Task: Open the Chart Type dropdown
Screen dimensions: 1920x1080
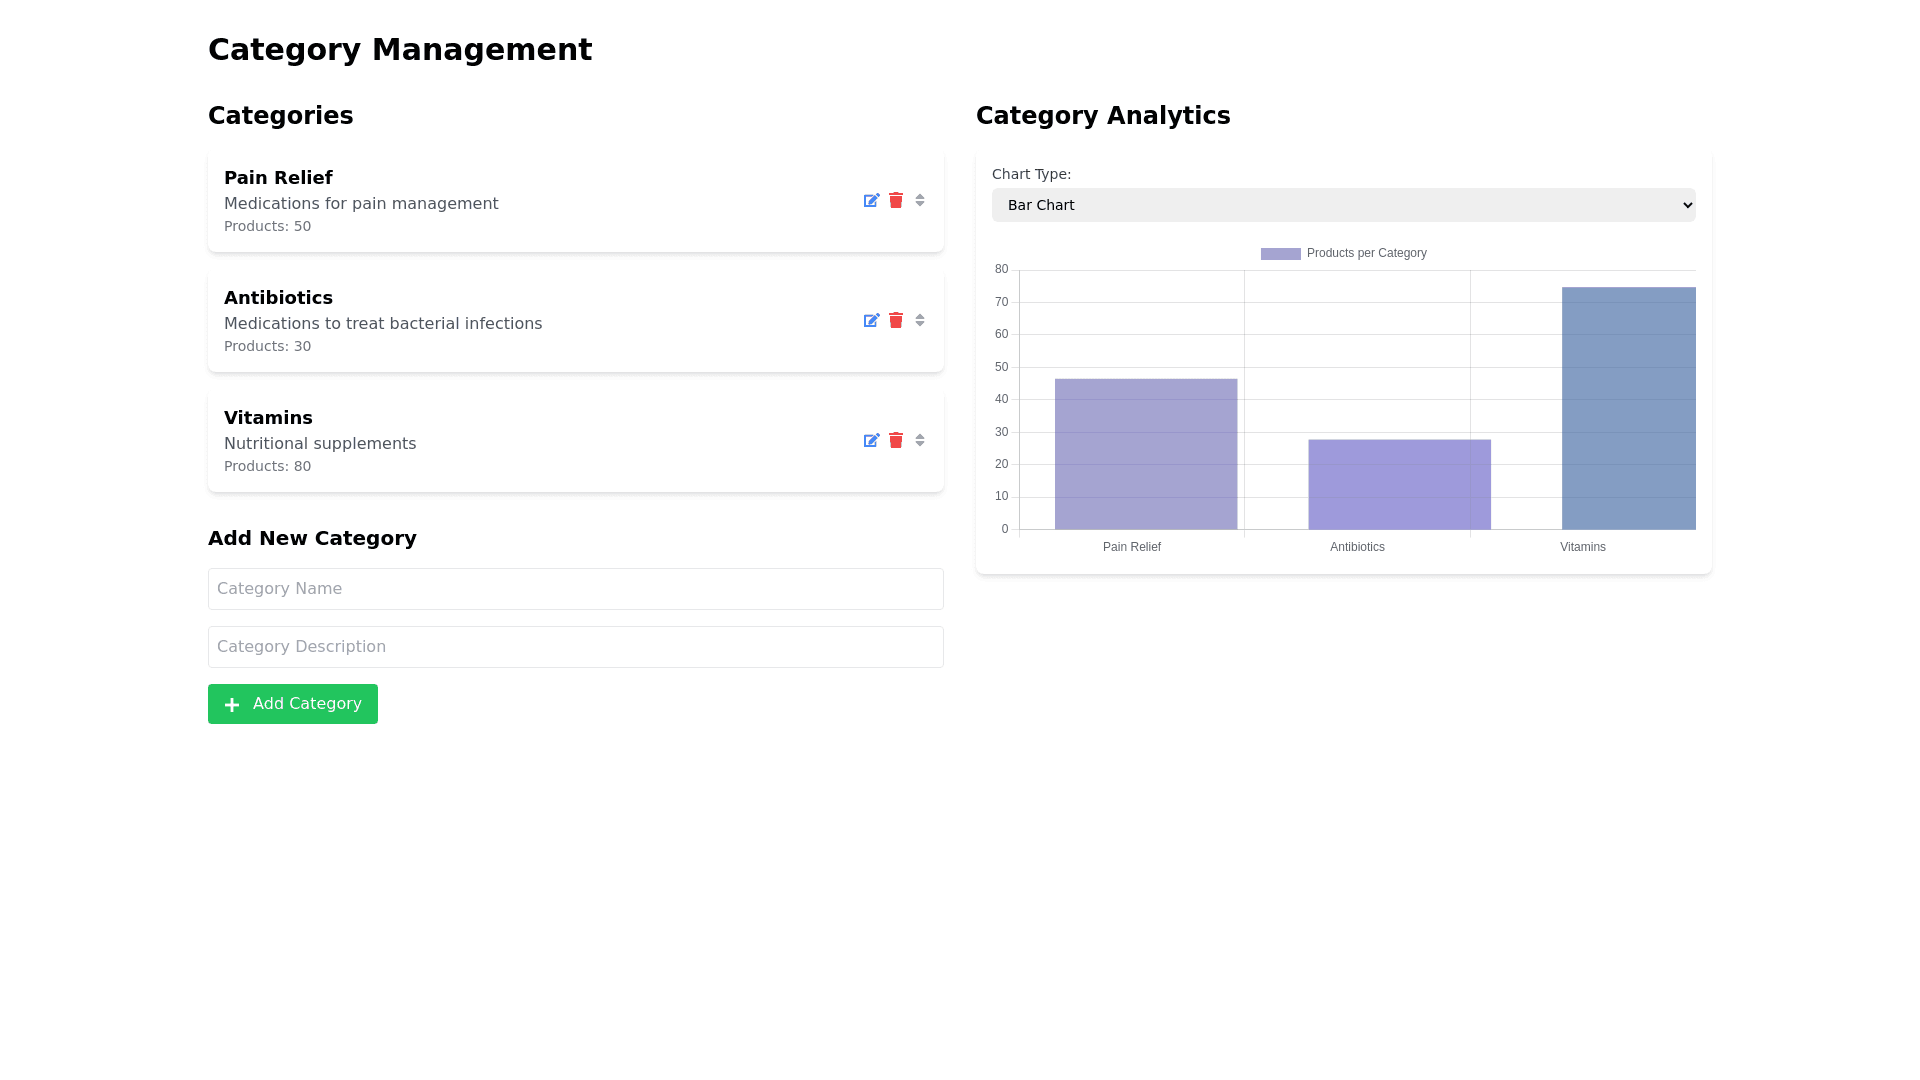Action: pyautogui.click(x=1343, y=205)
